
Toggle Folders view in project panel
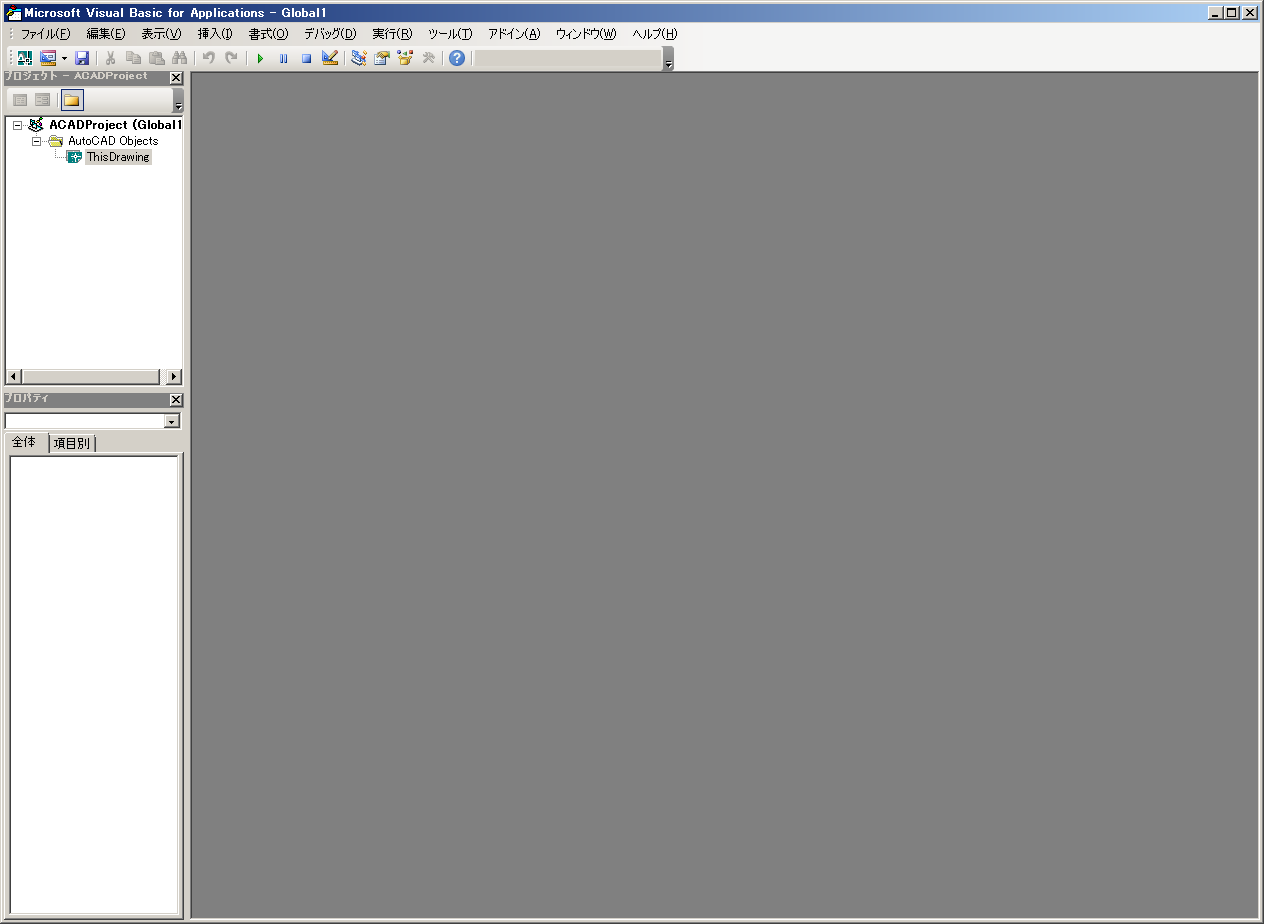tap(72, 100)
